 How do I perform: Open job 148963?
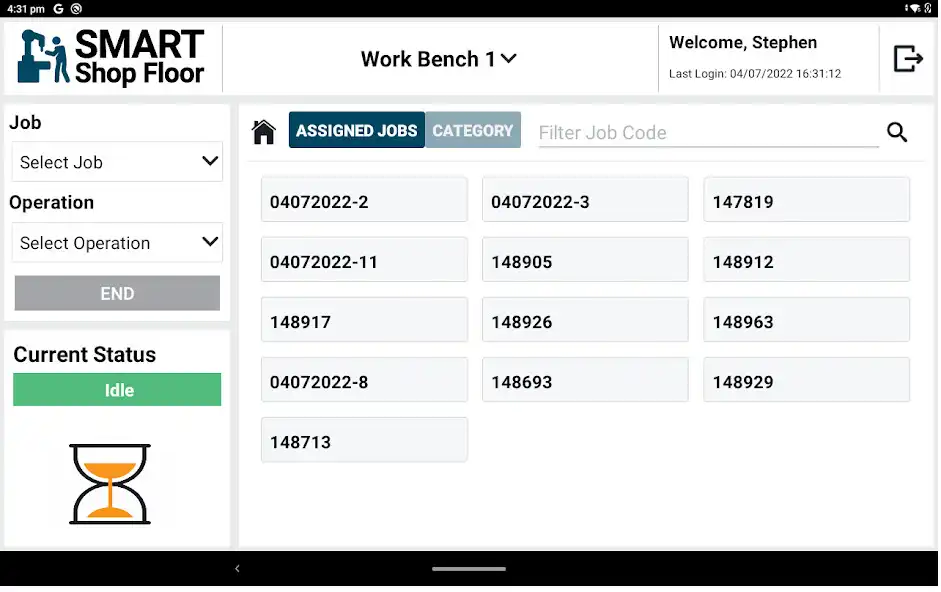(x=806, y=319)
